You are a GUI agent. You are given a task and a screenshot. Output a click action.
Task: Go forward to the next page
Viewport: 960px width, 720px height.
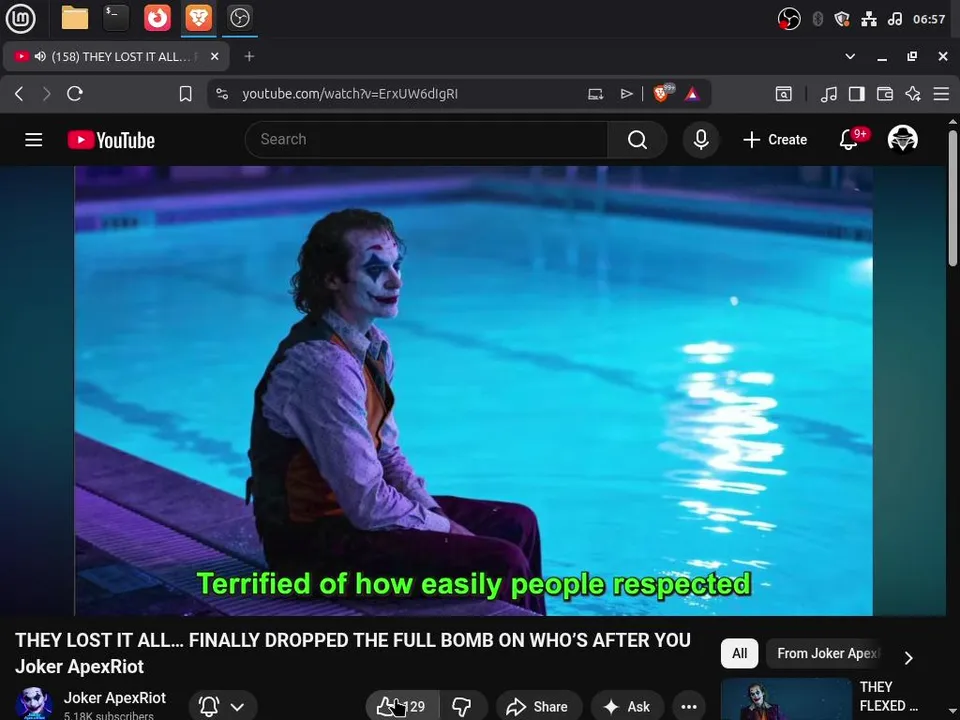pos(47,94)
